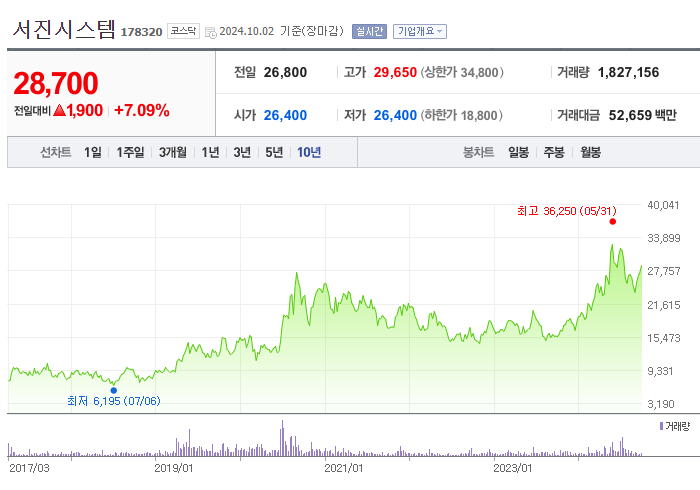This screenshot has width=700, height=490.
Task: Show the 주봉 weekly candle chart
Action: tap(554, 152)
